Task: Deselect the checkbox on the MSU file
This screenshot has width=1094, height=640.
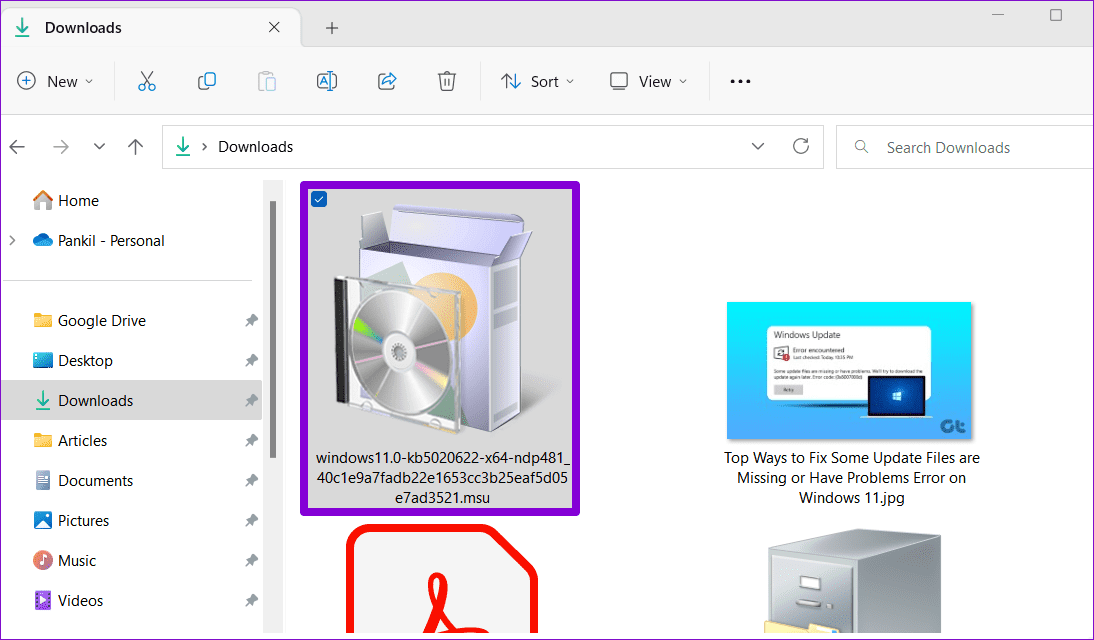Action: coord(318,199)
